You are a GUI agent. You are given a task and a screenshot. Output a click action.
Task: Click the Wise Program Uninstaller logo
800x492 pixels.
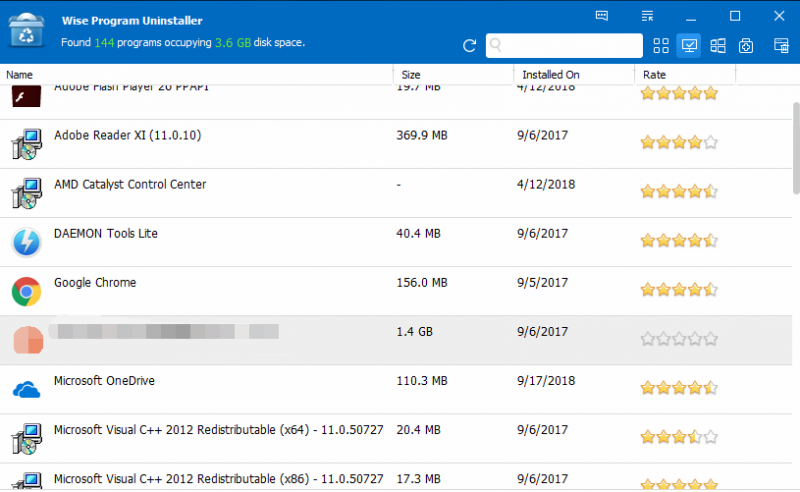[x=27, y=31]
